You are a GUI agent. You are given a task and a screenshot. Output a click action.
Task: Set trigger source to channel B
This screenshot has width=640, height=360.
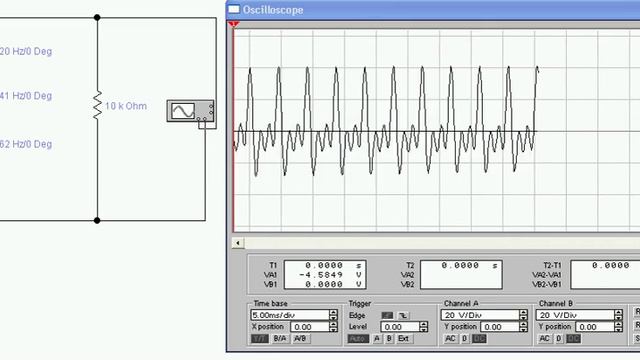389,339
